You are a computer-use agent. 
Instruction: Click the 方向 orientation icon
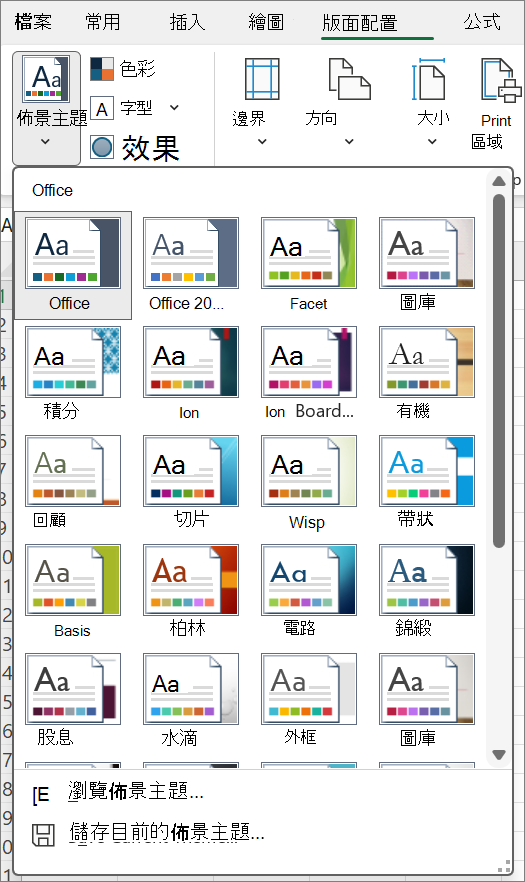tap(349, 79)
